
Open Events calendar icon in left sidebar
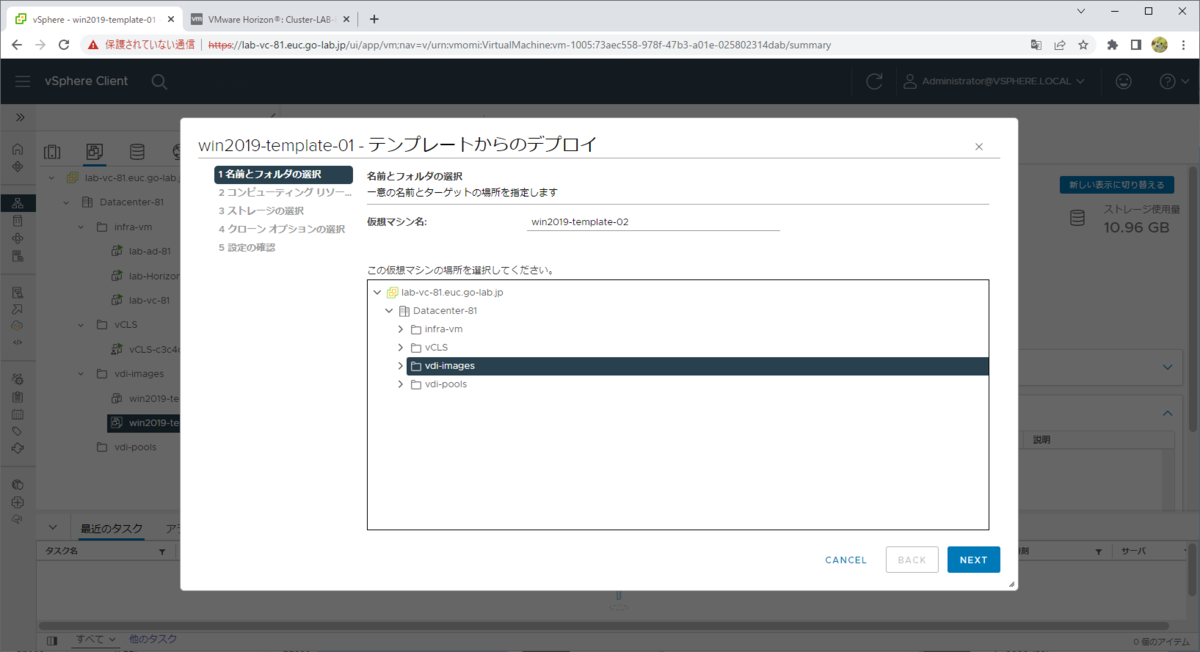[17, 414]
